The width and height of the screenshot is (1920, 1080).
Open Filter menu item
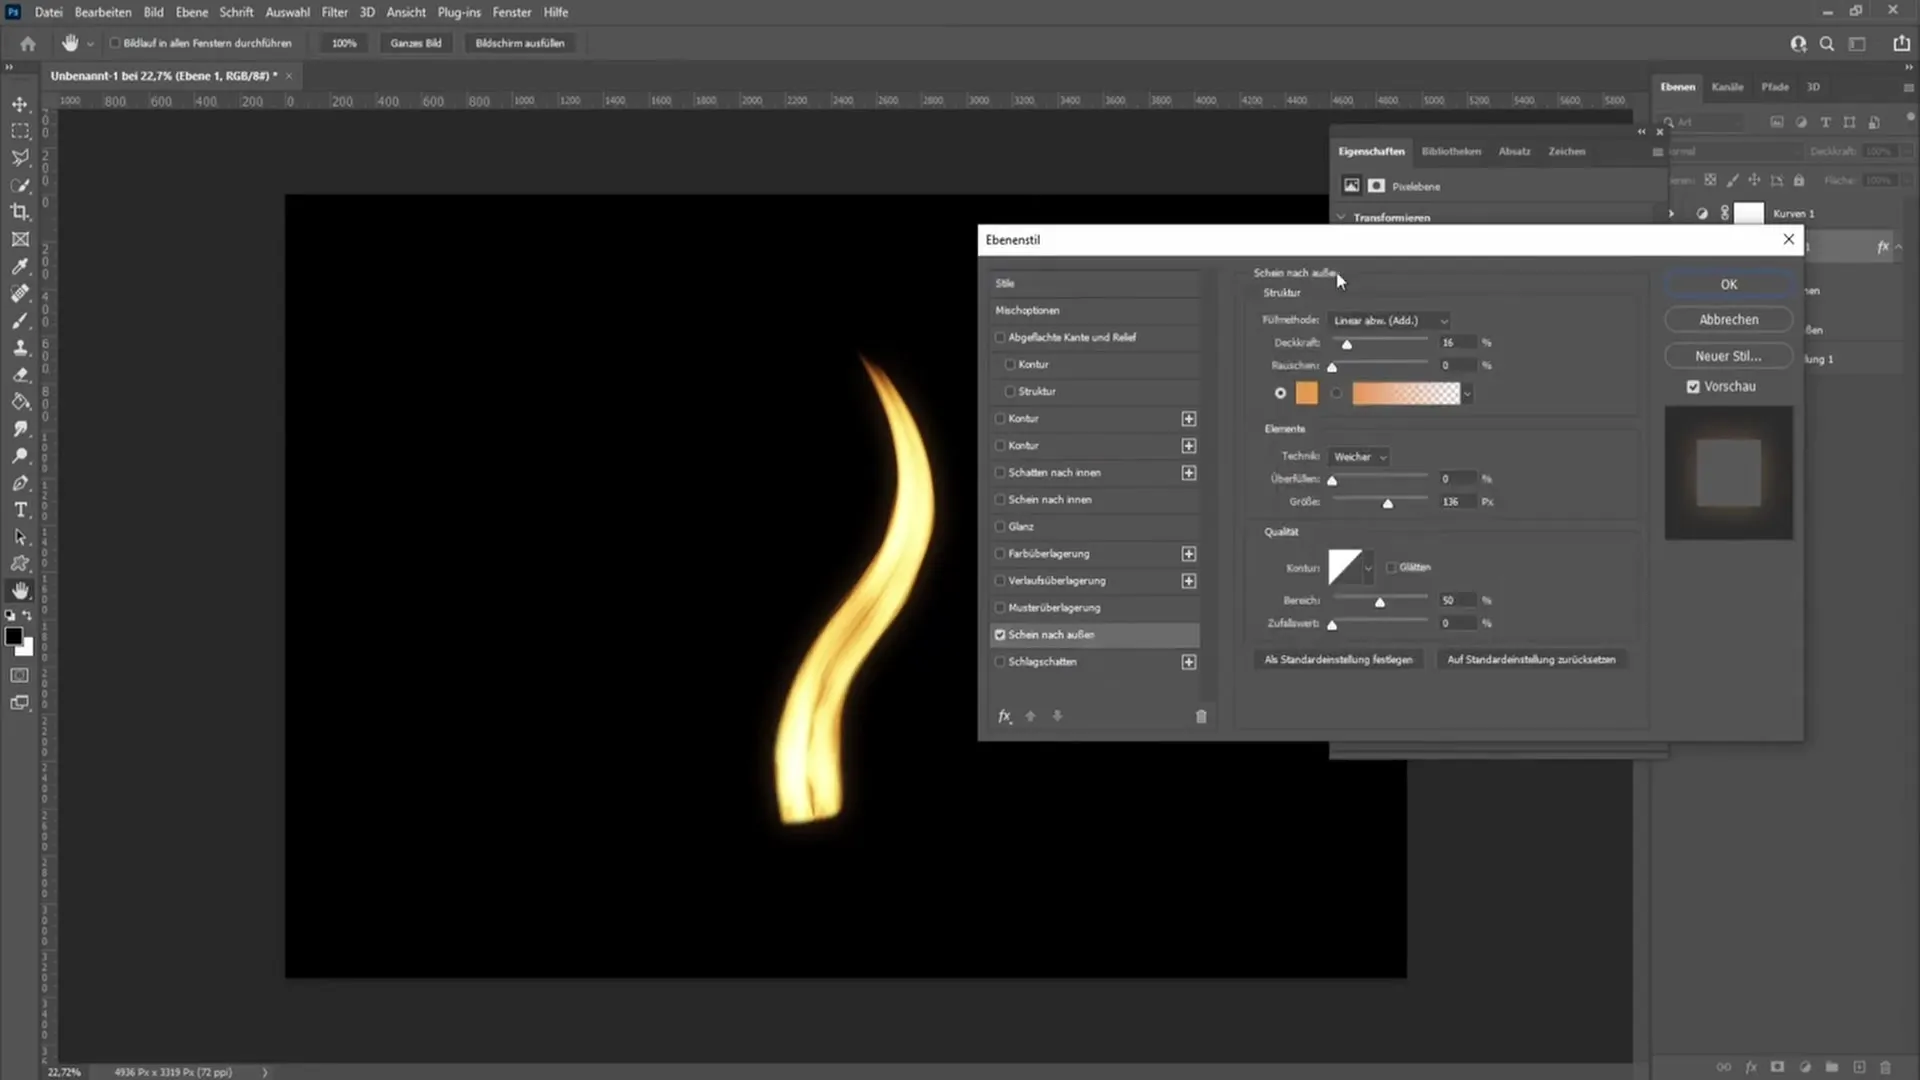click(x=332, y=12)
